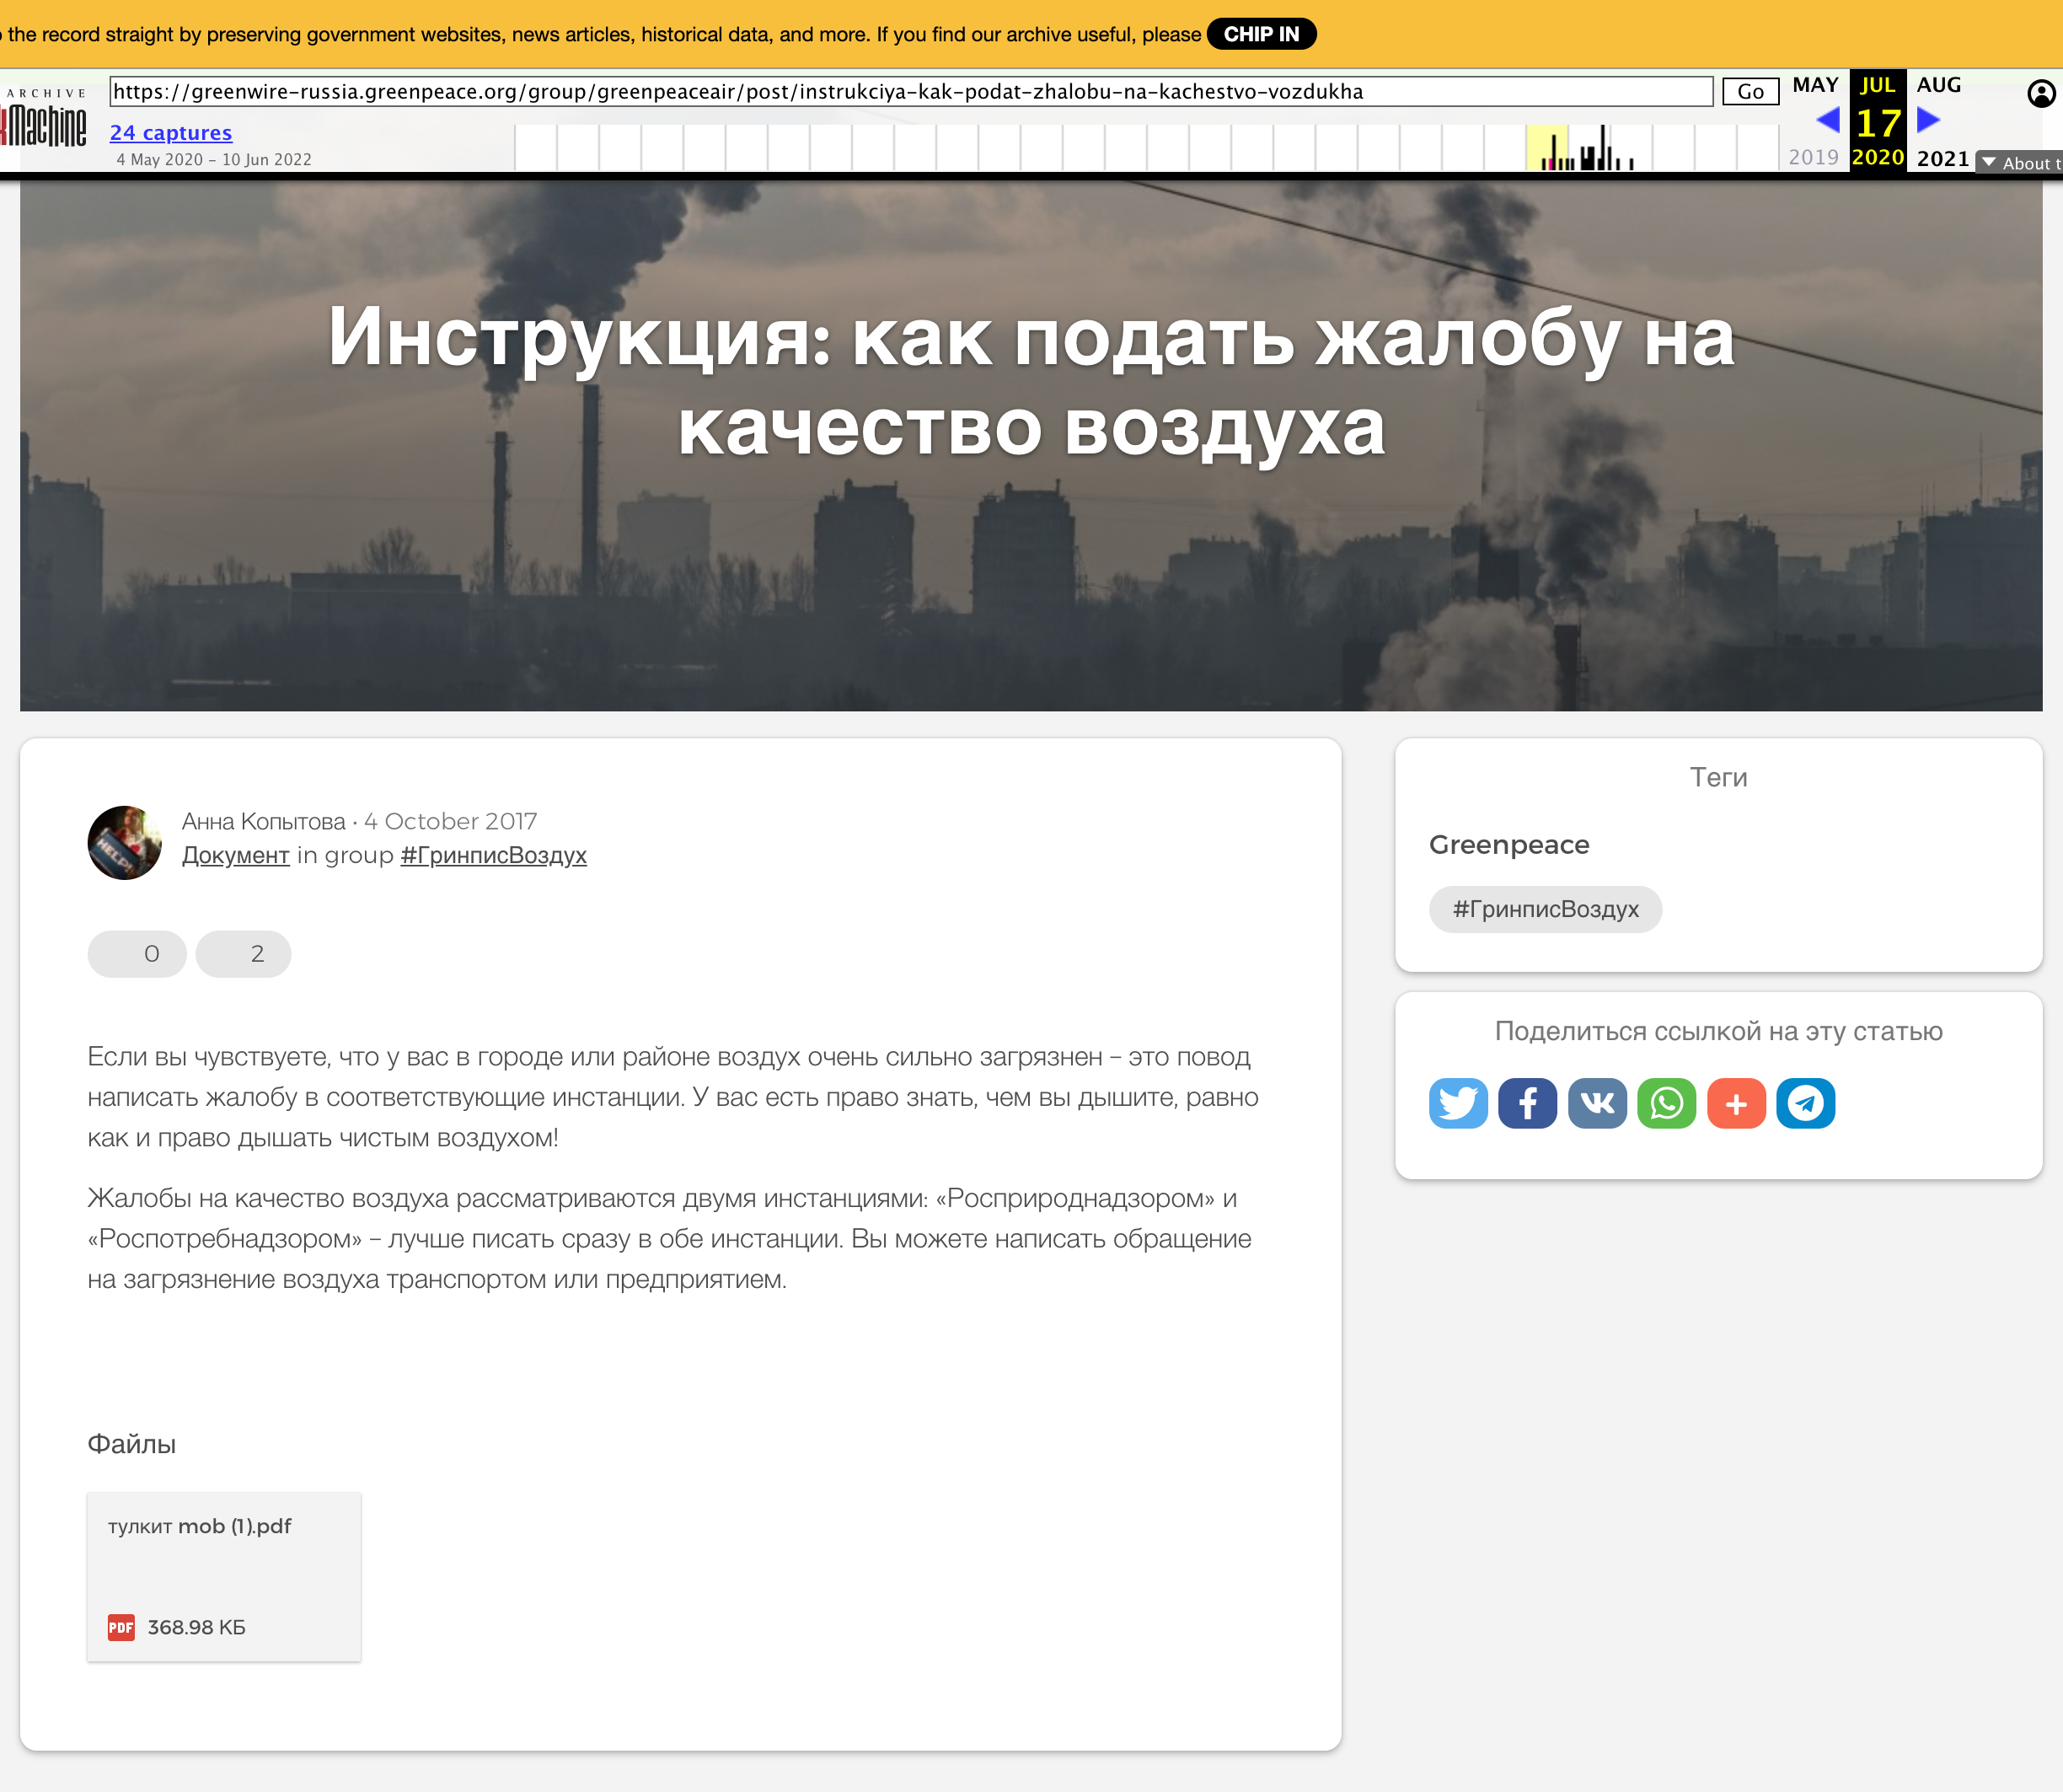The image size is (2063, 1792).
Task: Open the Документ link
Action: pos(235,856)
